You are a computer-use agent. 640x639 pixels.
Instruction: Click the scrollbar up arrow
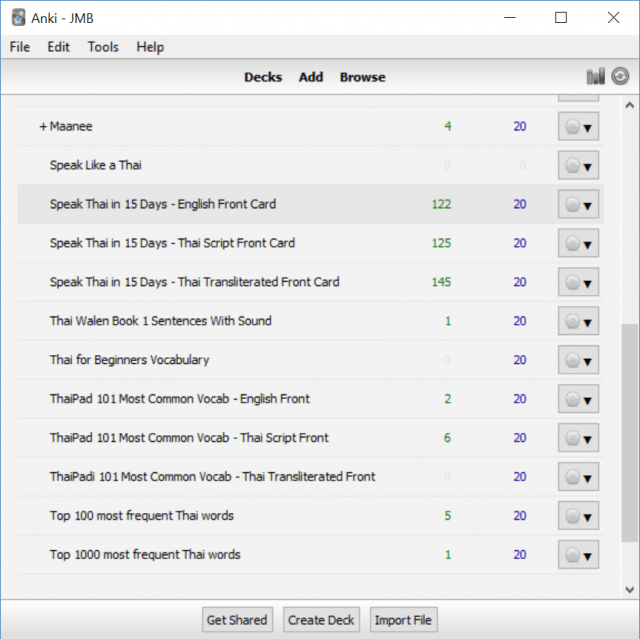coord(629,105)
